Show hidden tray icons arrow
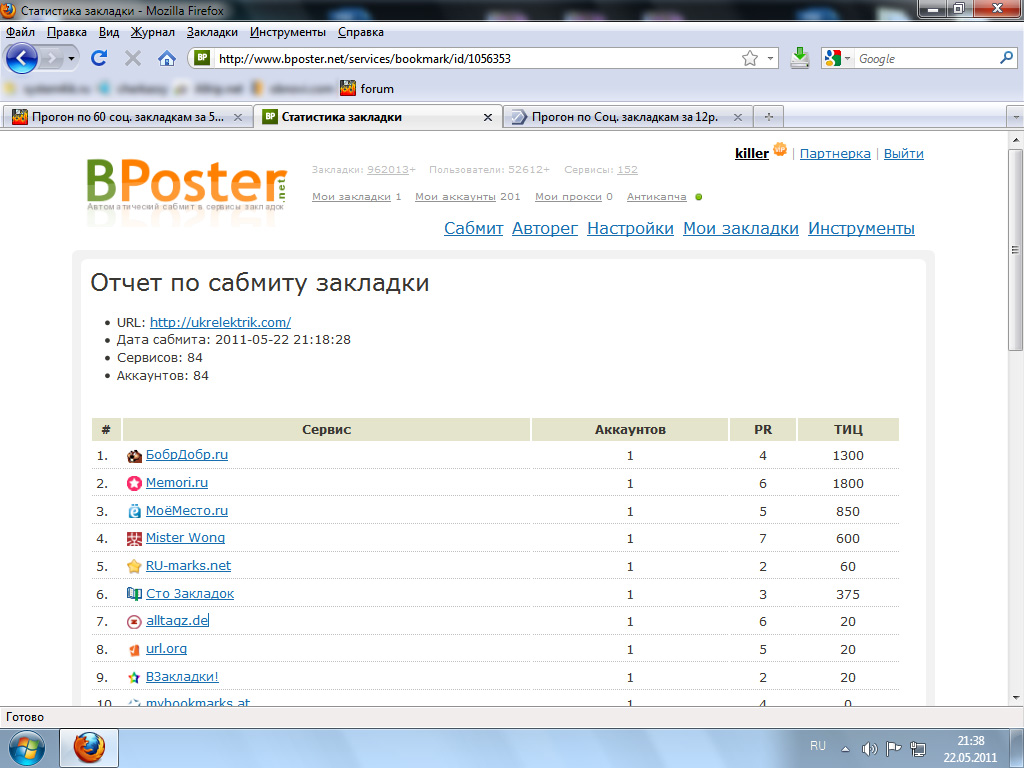This screenshot has width=1024, height=768. [x=845, y=748]
